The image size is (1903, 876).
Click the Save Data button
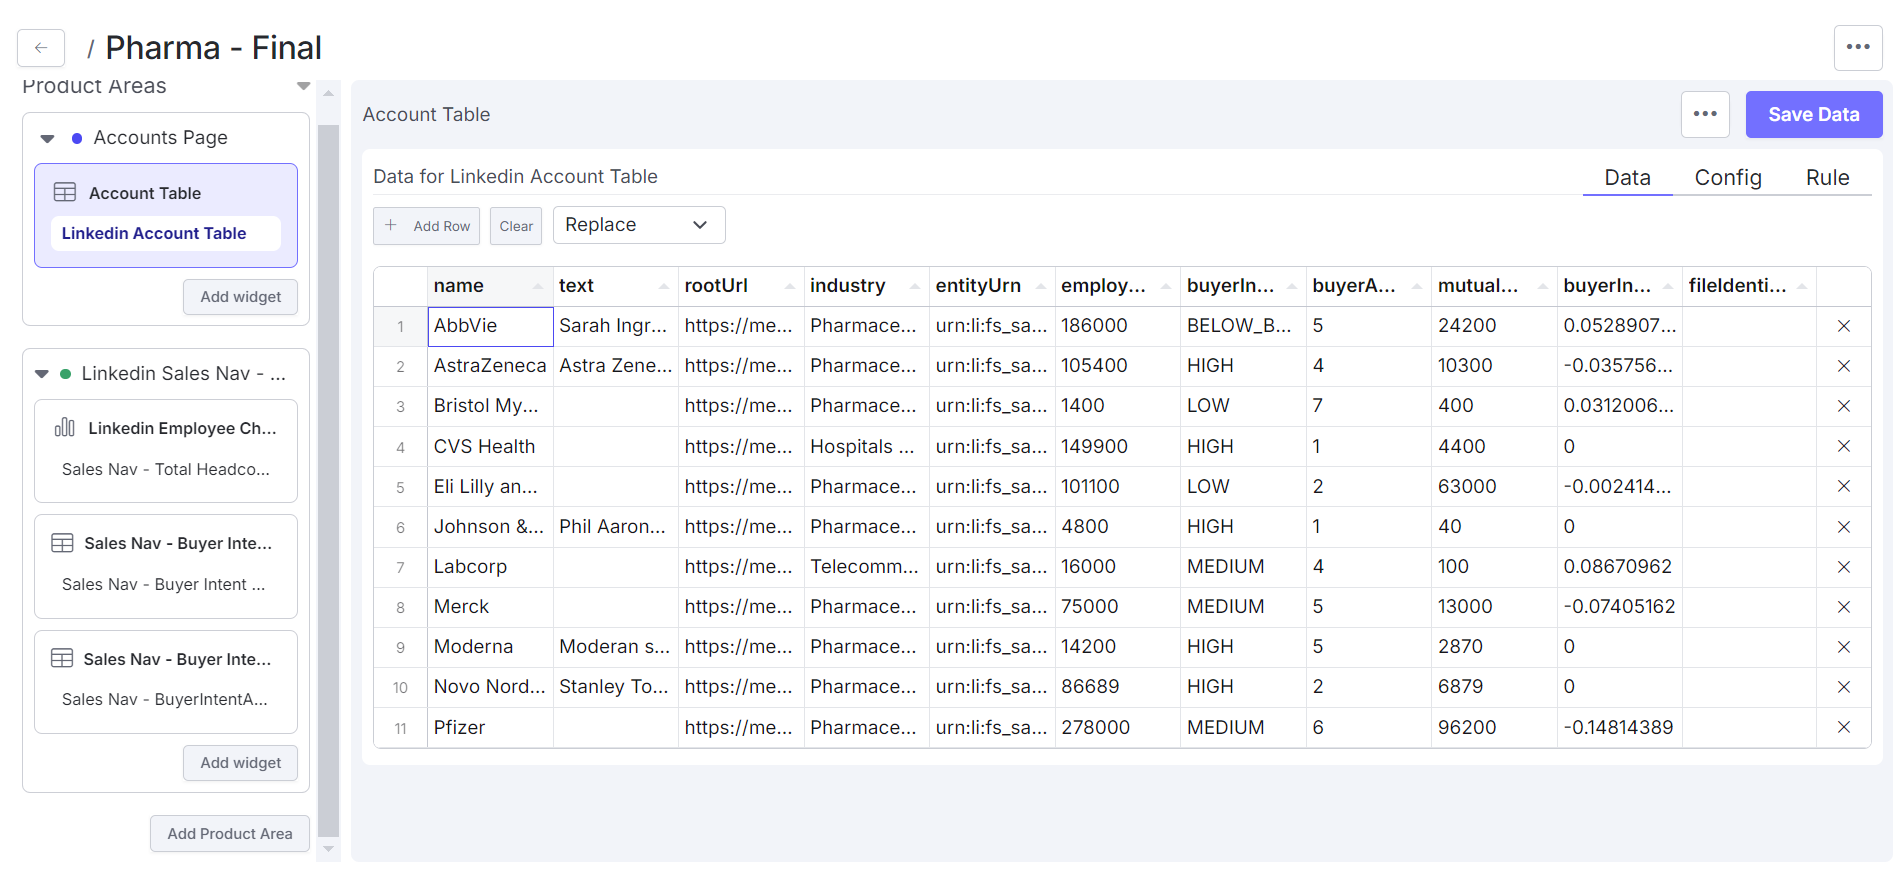click(1813, 115)
